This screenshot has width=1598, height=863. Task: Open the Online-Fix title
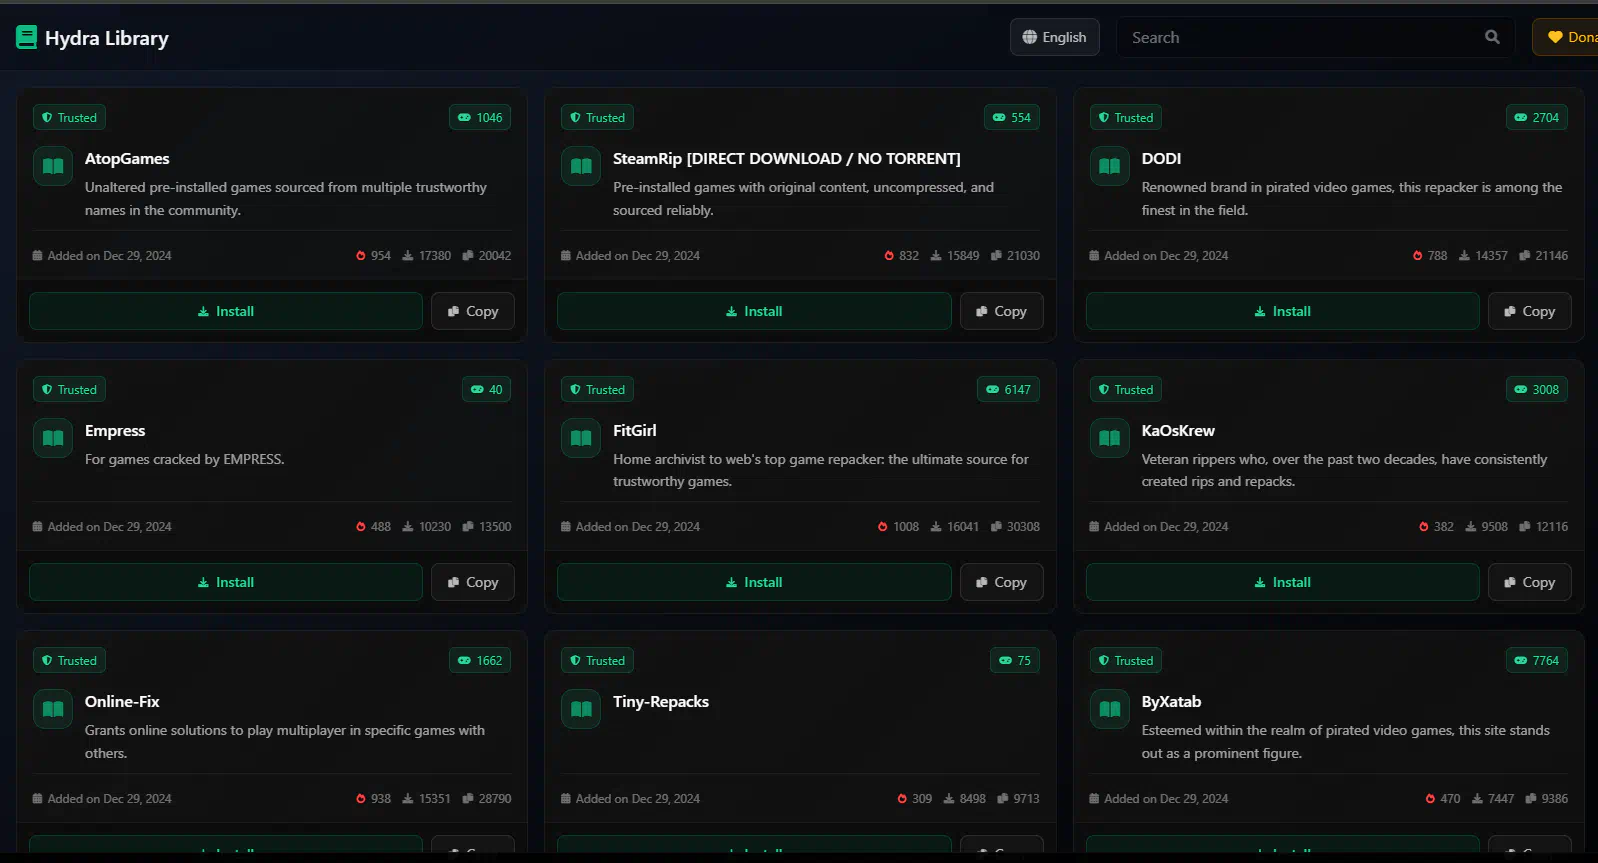[x=122, y=701]
